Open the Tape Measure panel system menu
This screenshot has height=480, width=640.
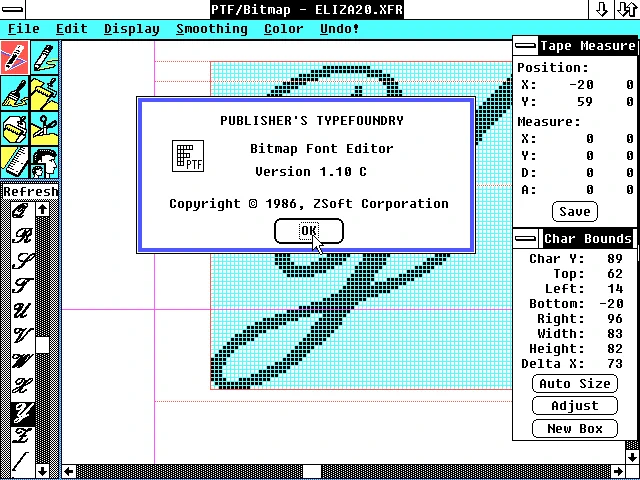coord(525,46)
